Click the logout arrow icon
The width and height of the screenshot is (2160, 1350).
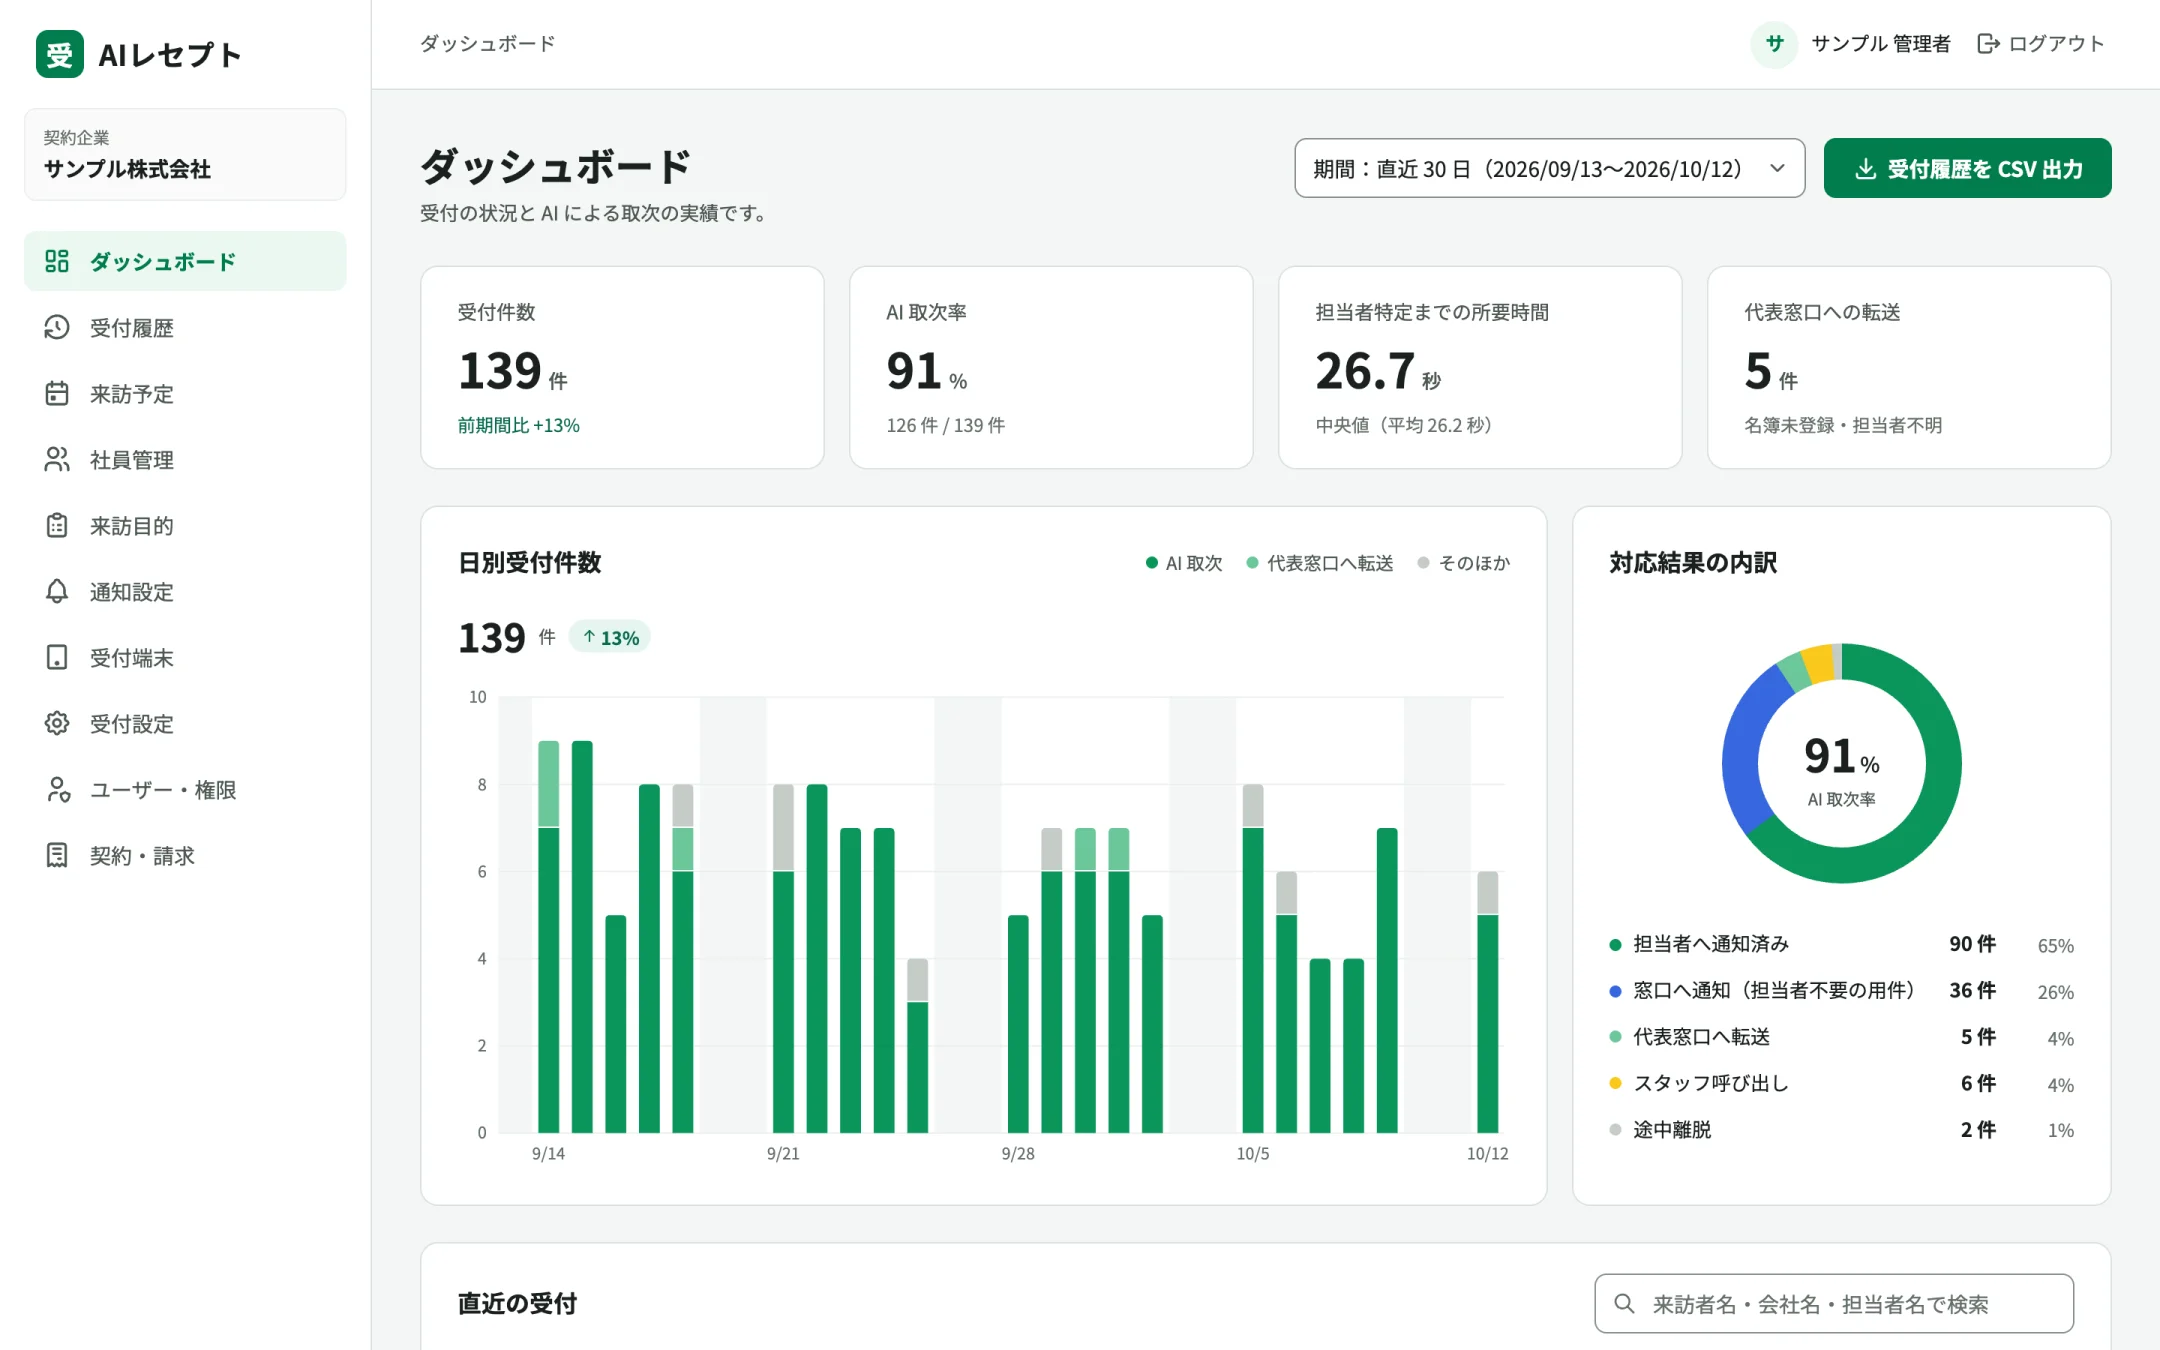[x=1988, y=44]
